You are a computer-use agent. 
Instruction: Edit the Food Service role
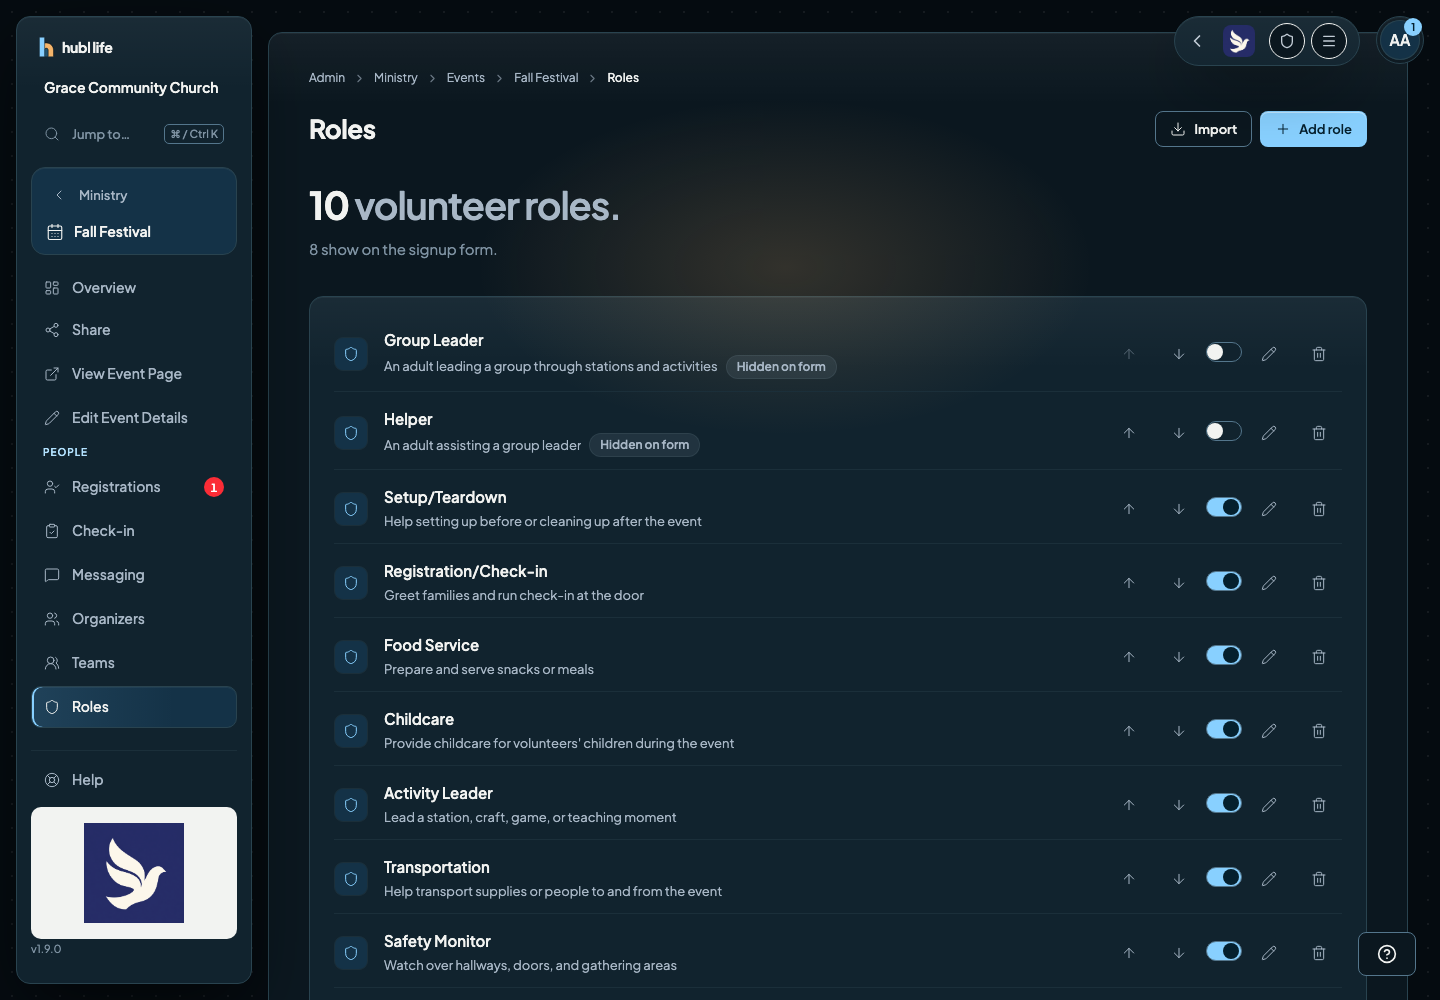coord(1269,657)
